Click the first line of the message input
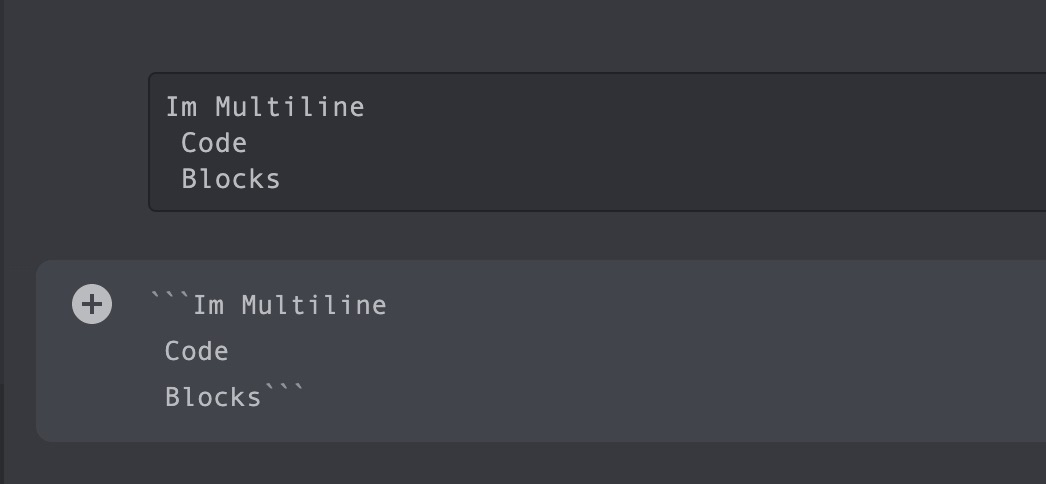The width and height of the screenshot is (1046, 484). pos(268,305)
